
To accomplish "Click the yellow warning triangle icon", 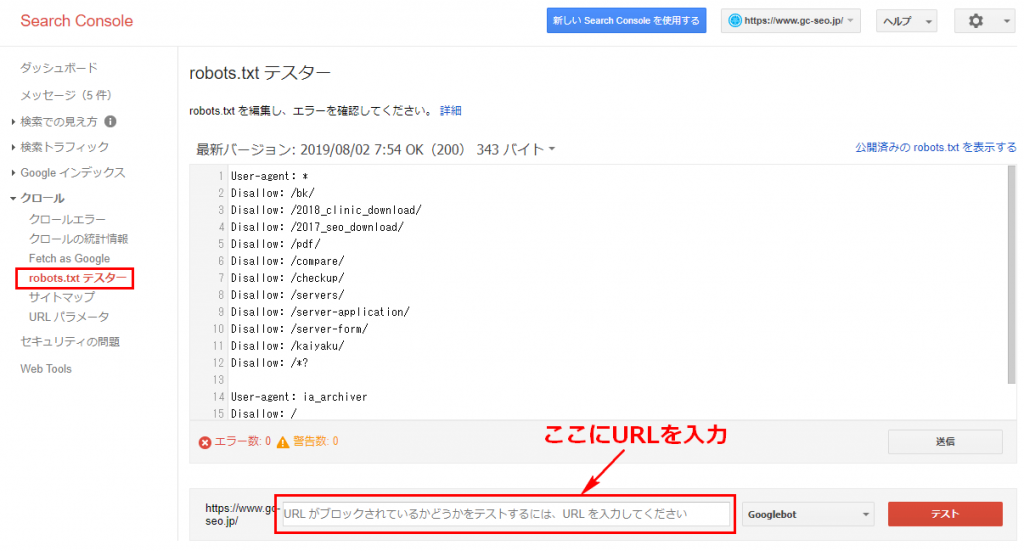I will coord(283,443).
